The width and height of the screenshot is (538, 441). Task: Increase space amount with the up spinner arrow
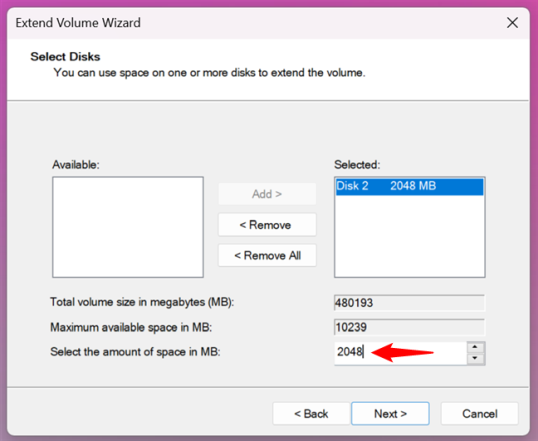click(x=475, y=347)
